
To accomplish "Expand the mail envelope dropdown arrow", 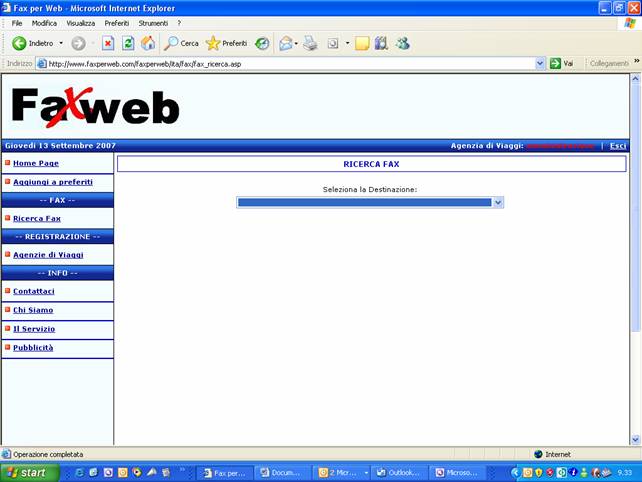I will point(296,43).
